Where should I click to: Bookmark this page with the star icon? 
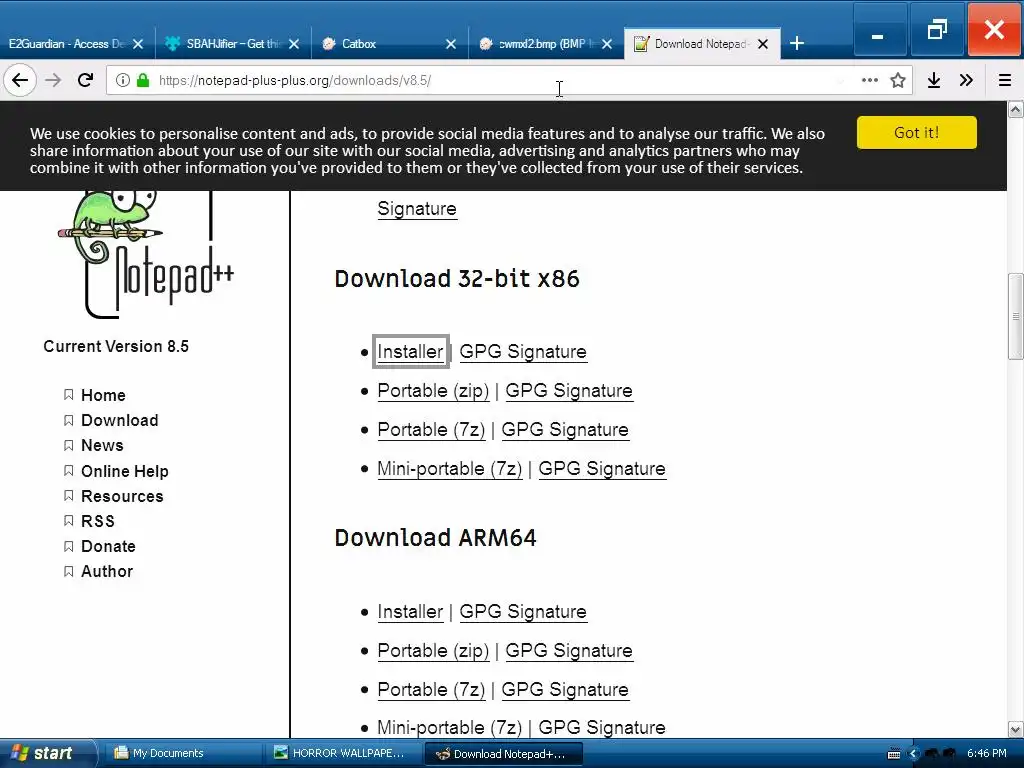898,80
